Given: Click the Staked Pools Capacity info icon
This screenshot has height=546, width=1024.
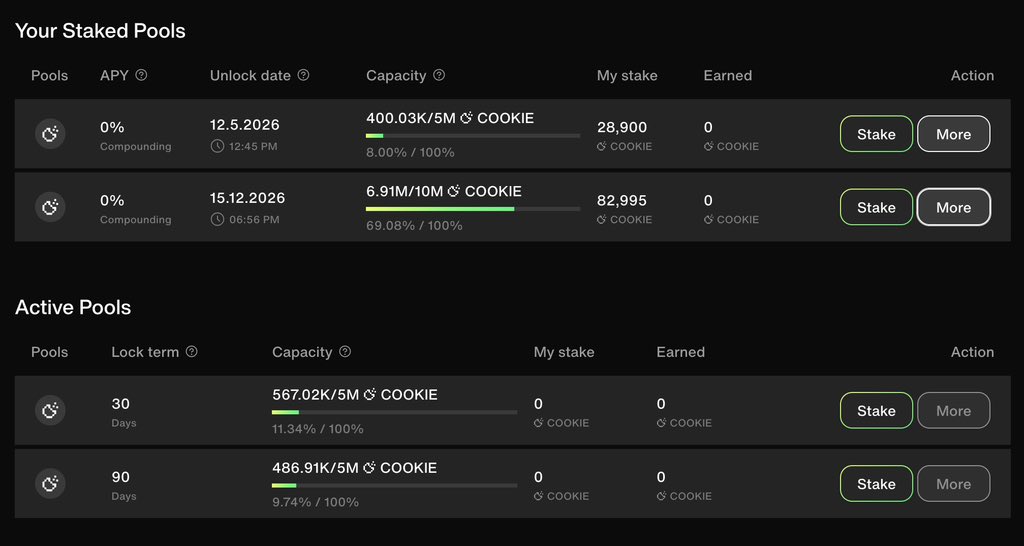Looking at the screenshot, I should tap(439, 75).
